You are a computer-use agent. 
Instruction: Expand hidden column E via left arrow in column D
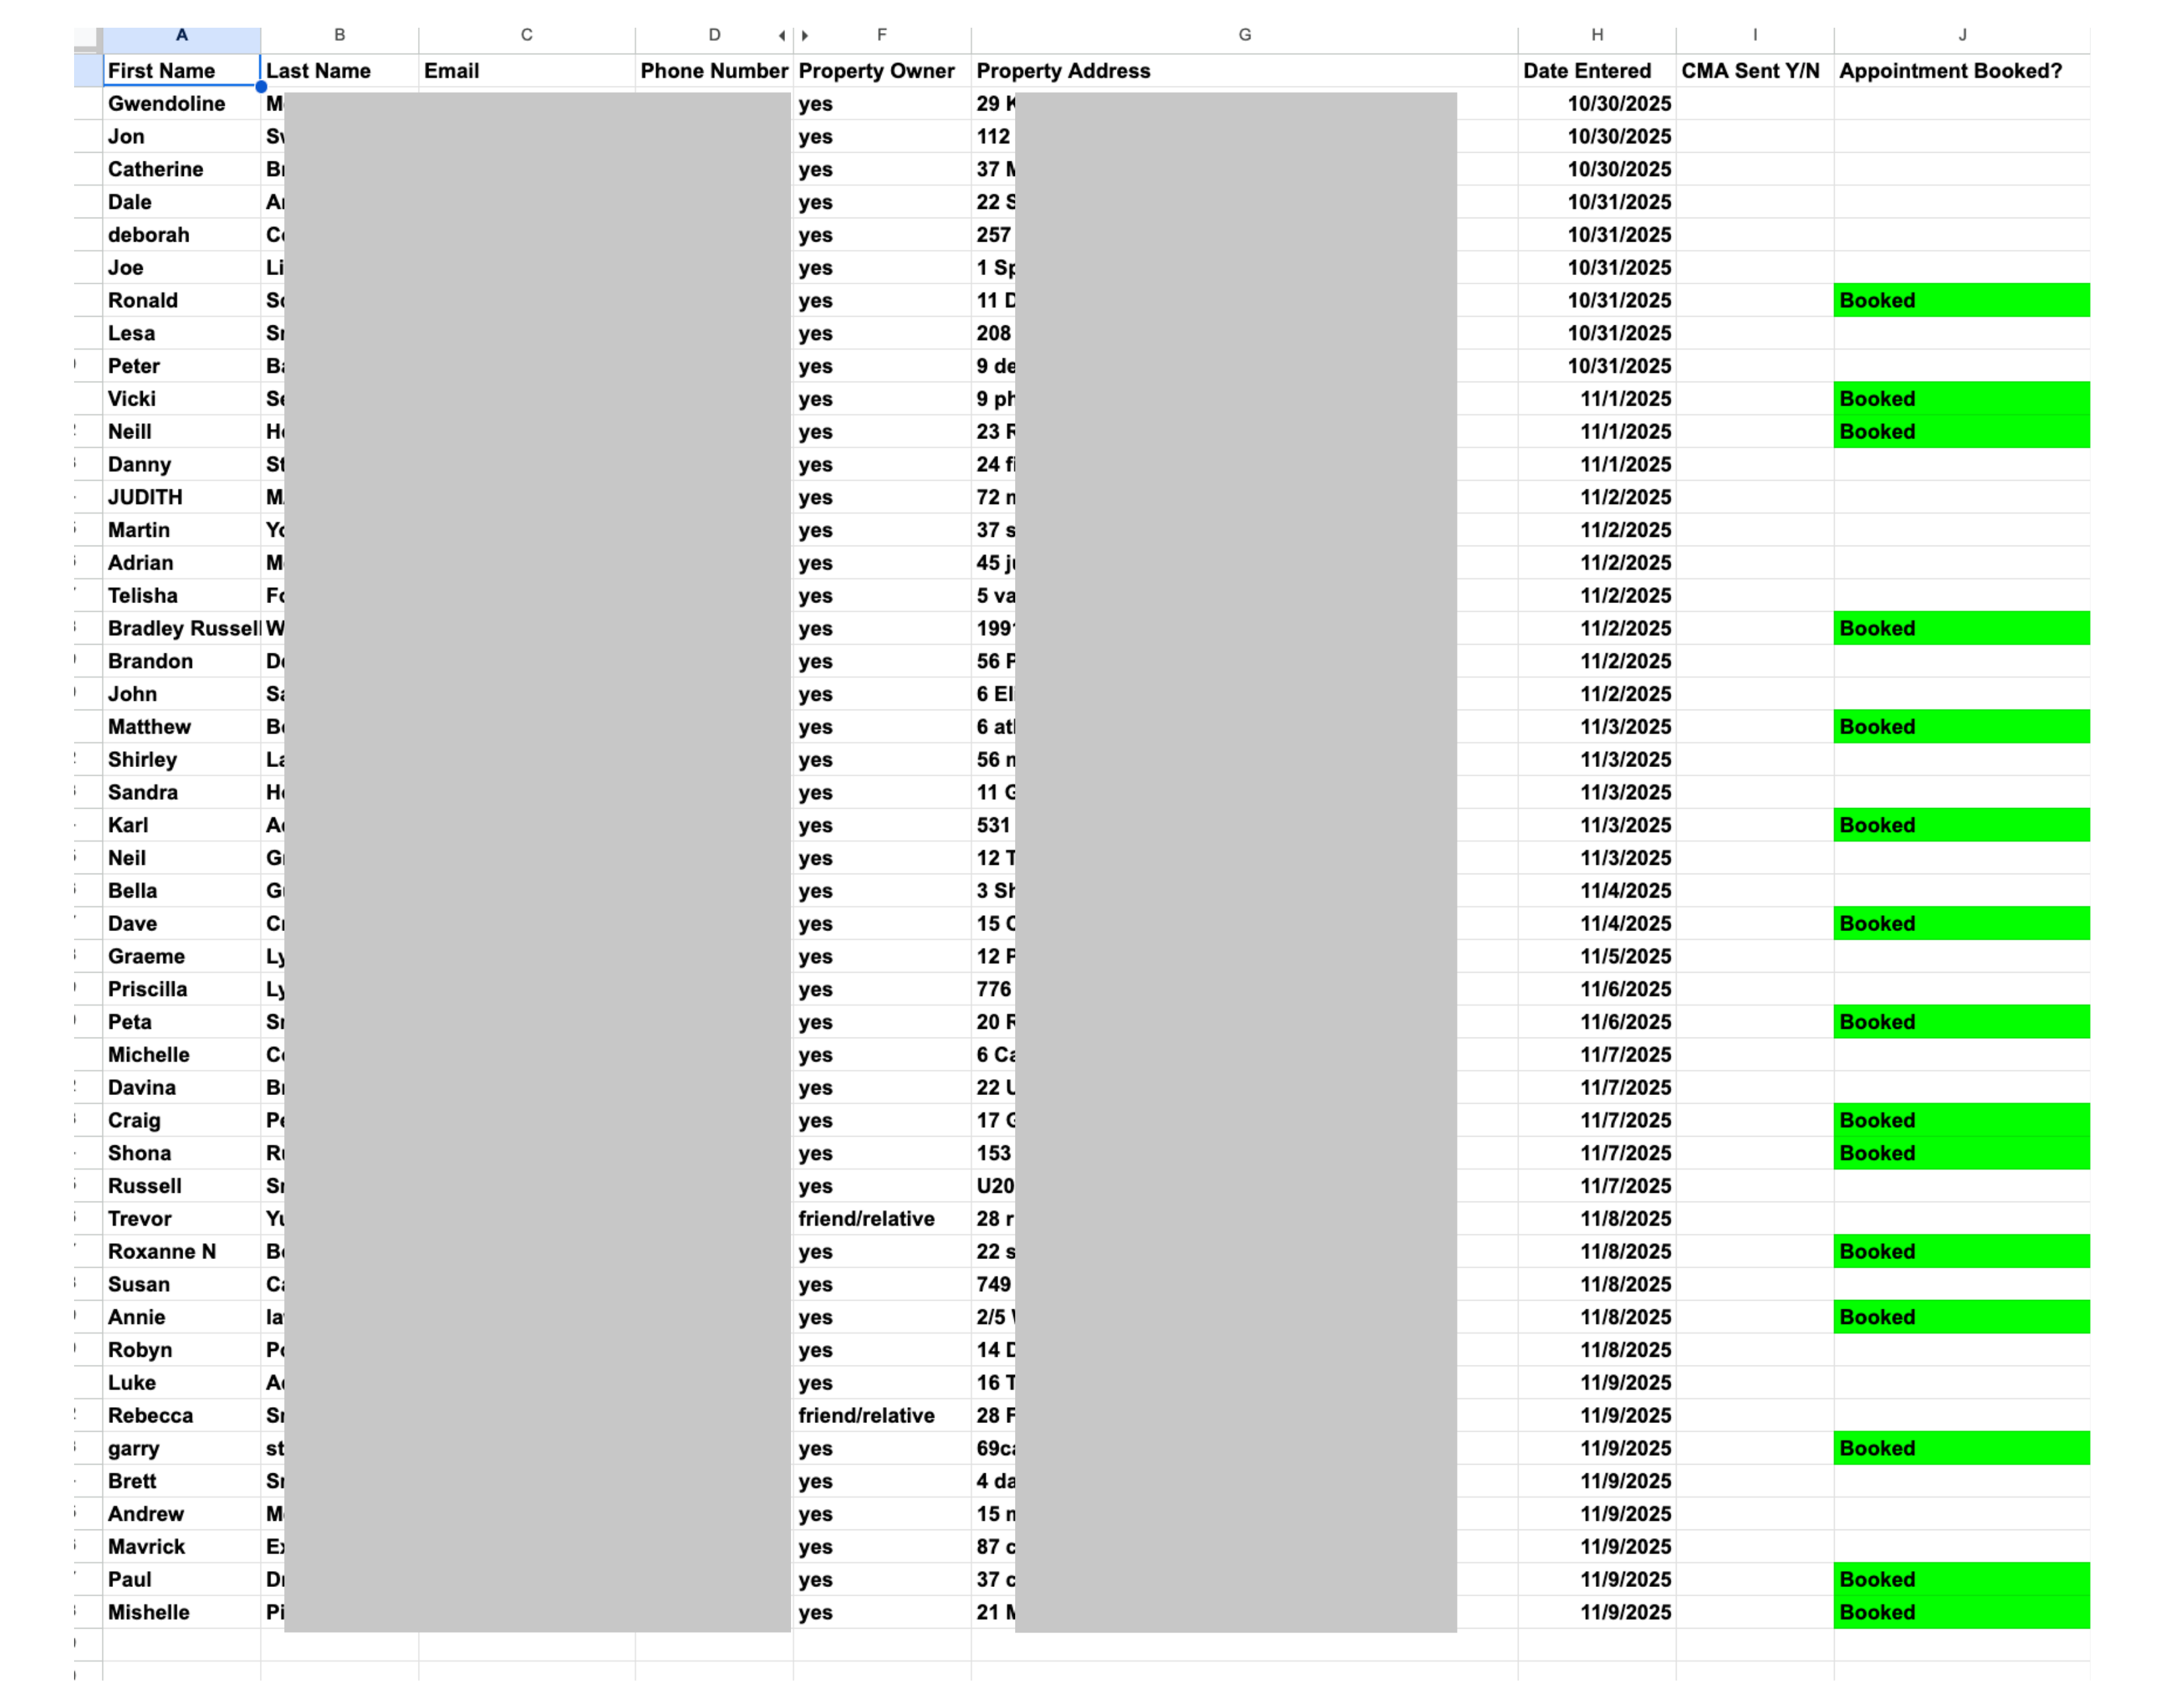(x=782, y=36)
